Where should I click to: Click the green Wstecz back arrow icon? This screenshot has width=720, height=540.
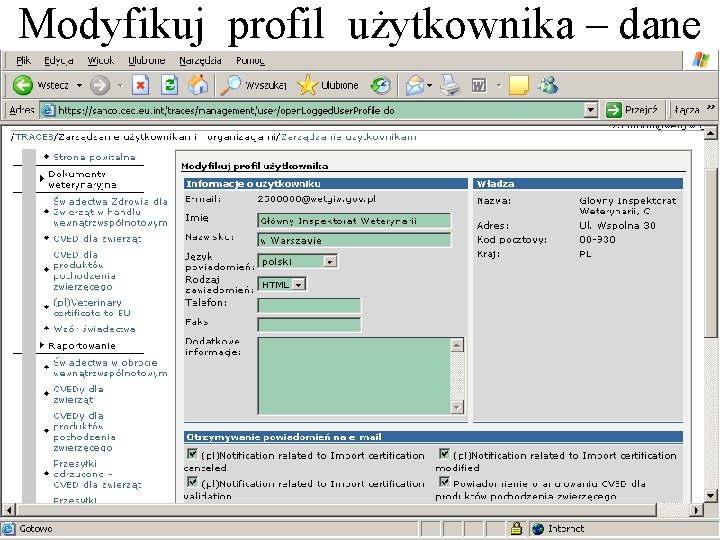(x=22, y=85)
